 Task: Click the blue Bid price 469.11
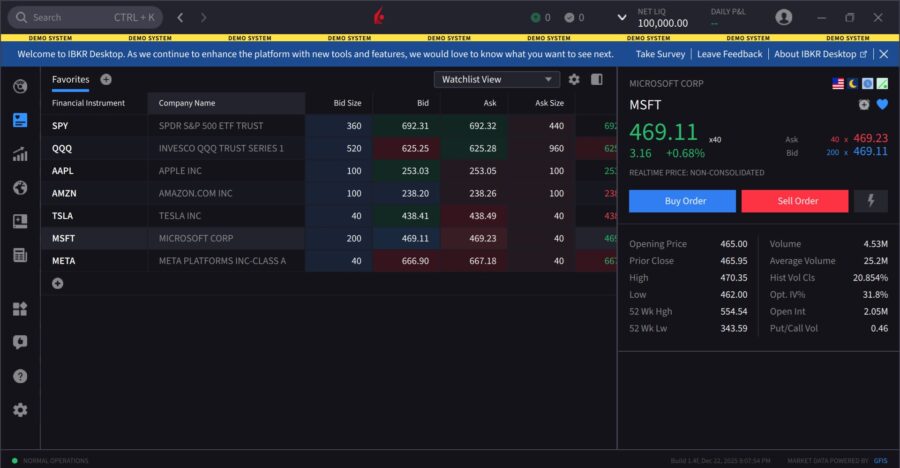click(x=870, y=152)
